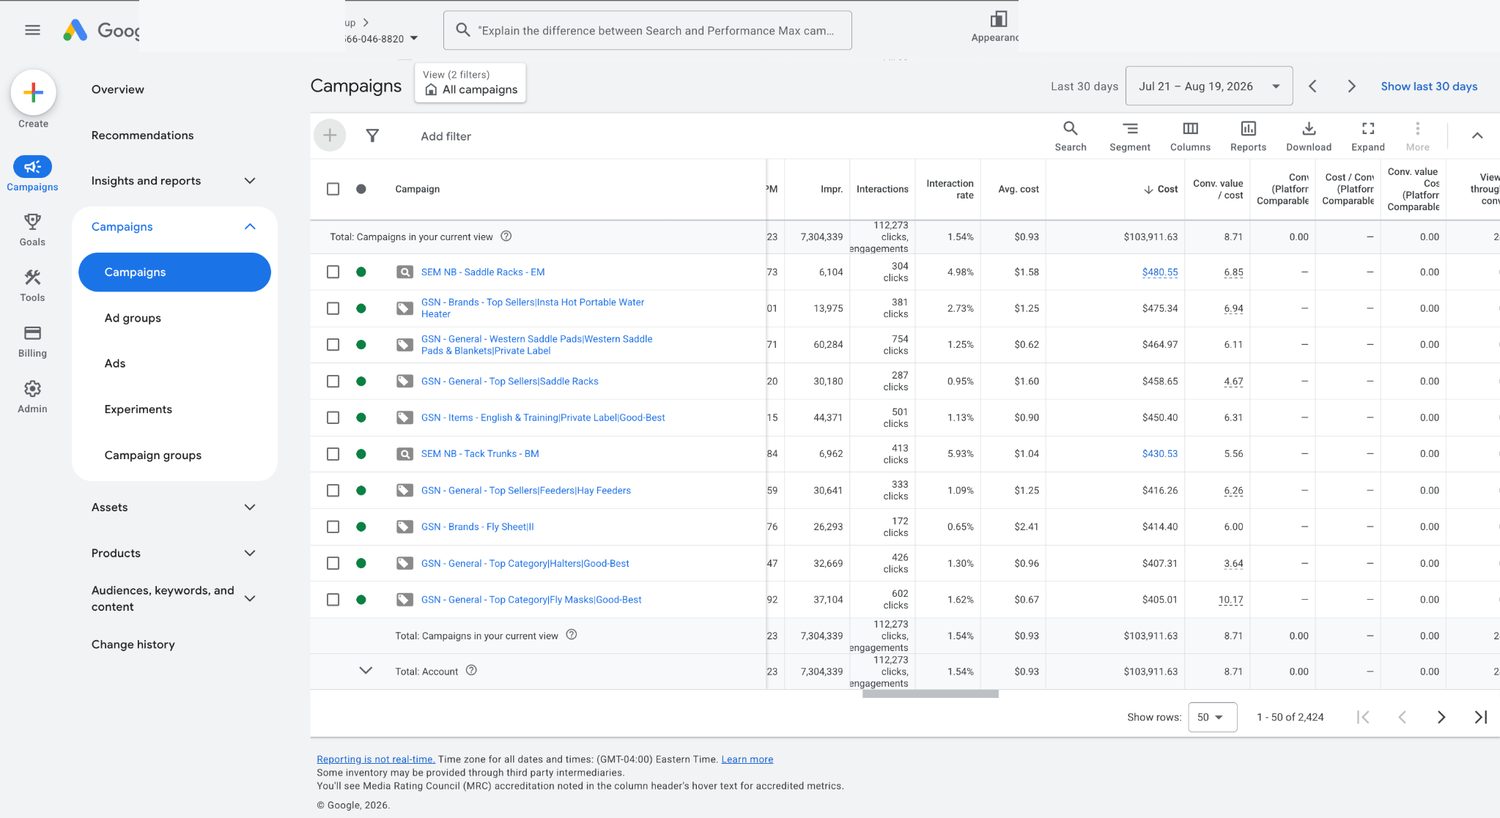Check the GSN - Brands - Fly Sheet row
The image size is (1500, 818).
333,527
